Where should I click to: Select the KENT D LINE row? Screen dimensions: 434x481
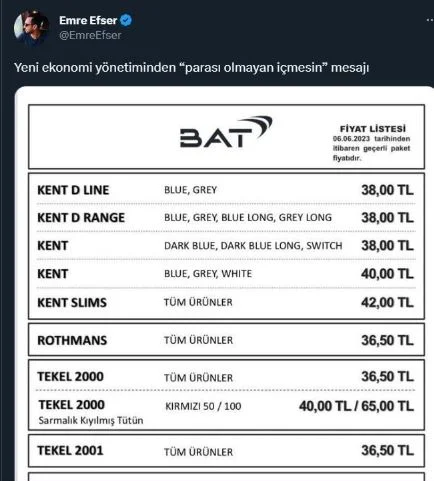pyautogui.click(x=226, y=190)
